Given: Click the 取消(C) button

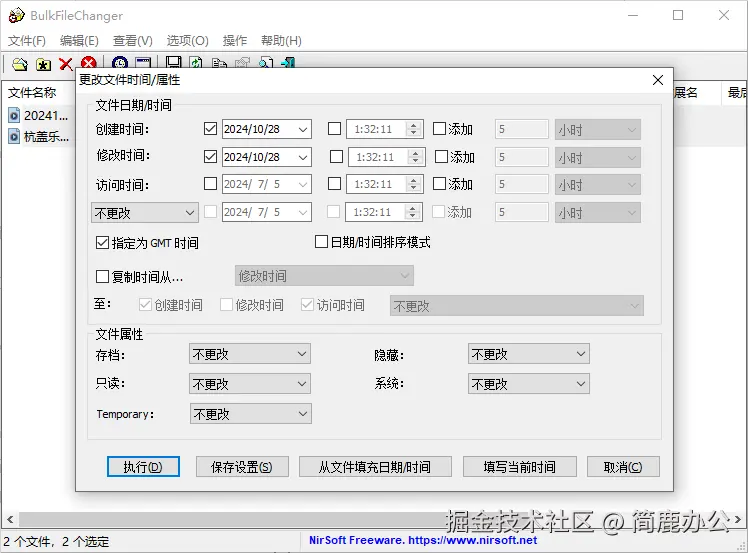Looking at the screenshot, I should [x=623, y=467].
